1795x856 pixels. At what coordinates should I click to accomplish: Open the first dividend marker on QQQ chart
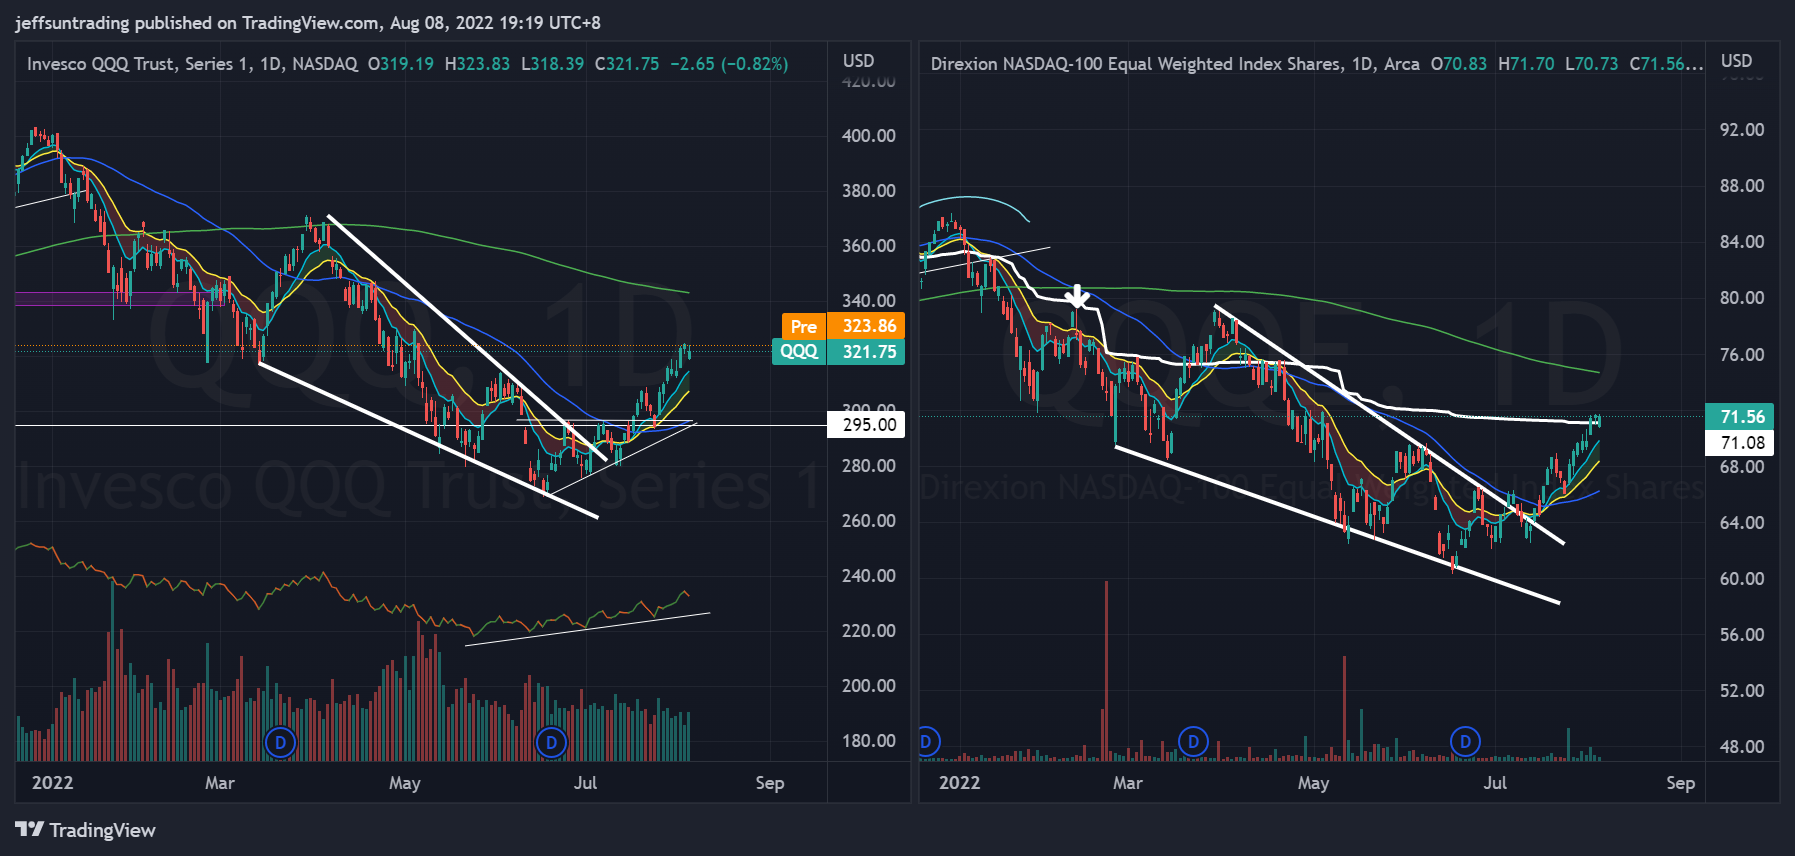(280, 742)
